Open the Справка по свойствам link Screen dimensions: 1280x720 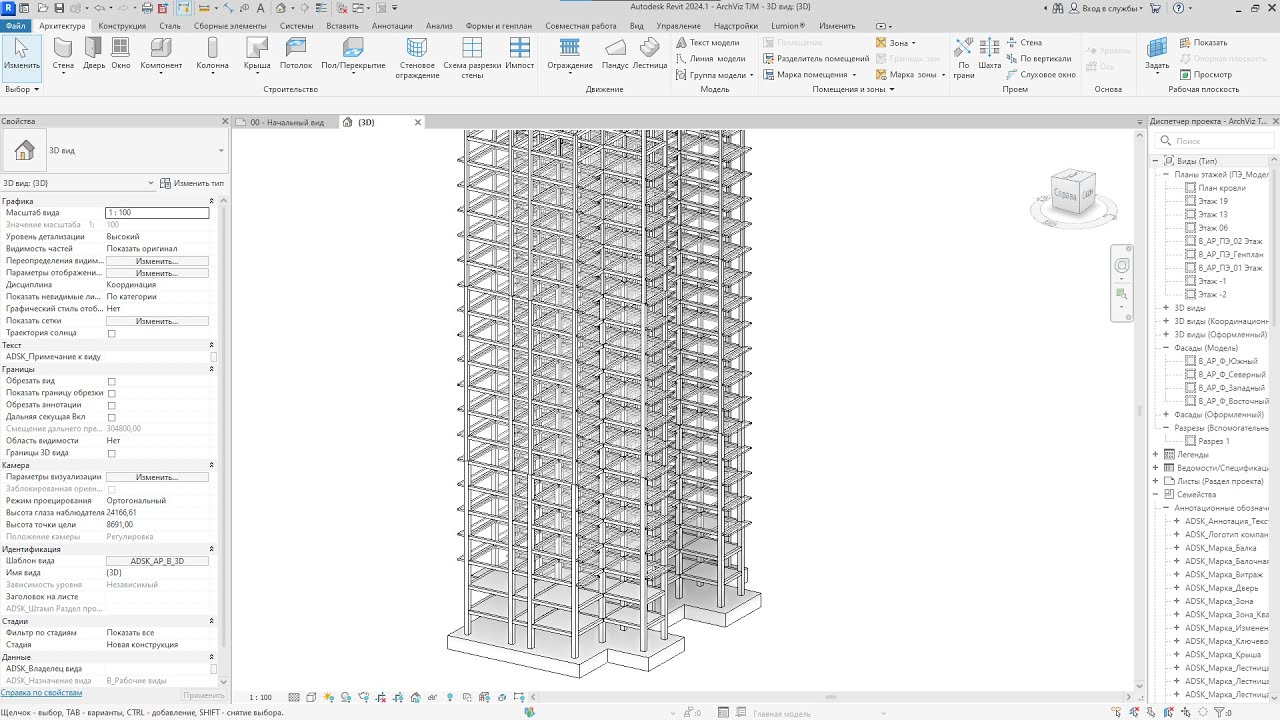pos(41,692)
